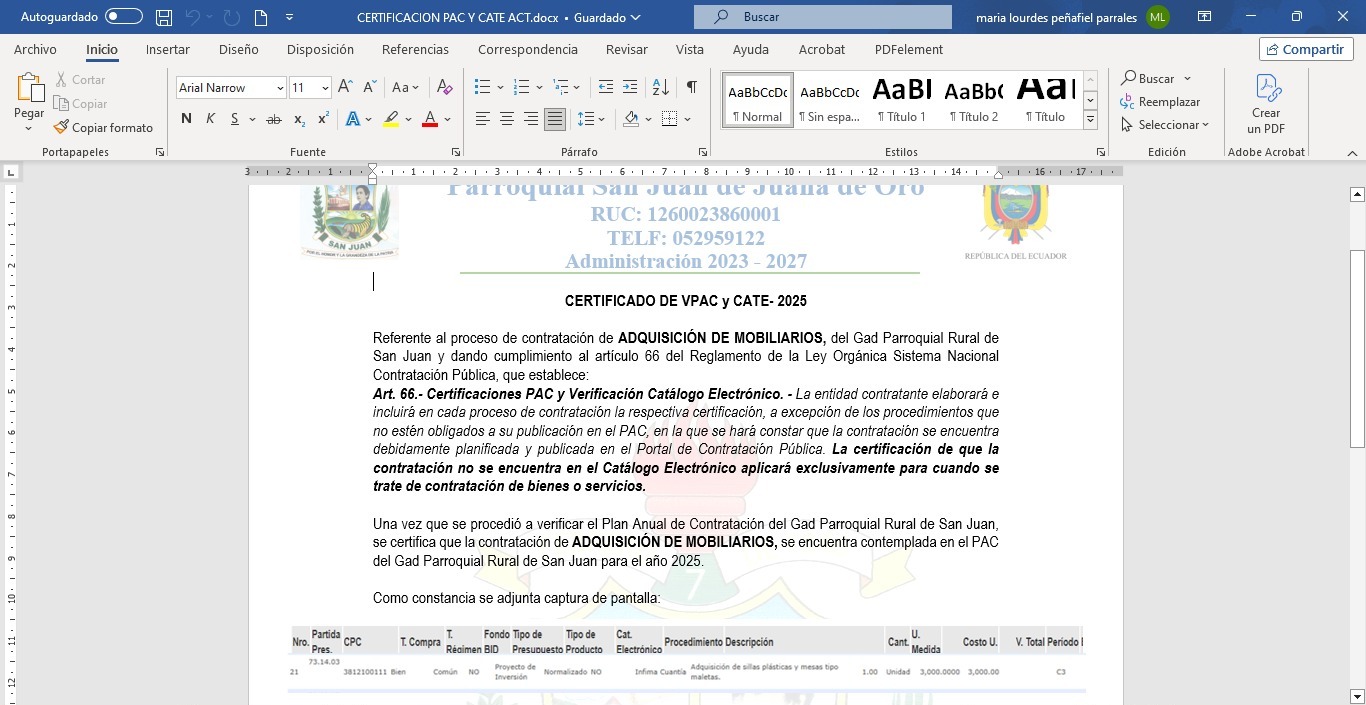Expand the Seleccionar dropdown in Edición

[1166, 125]
